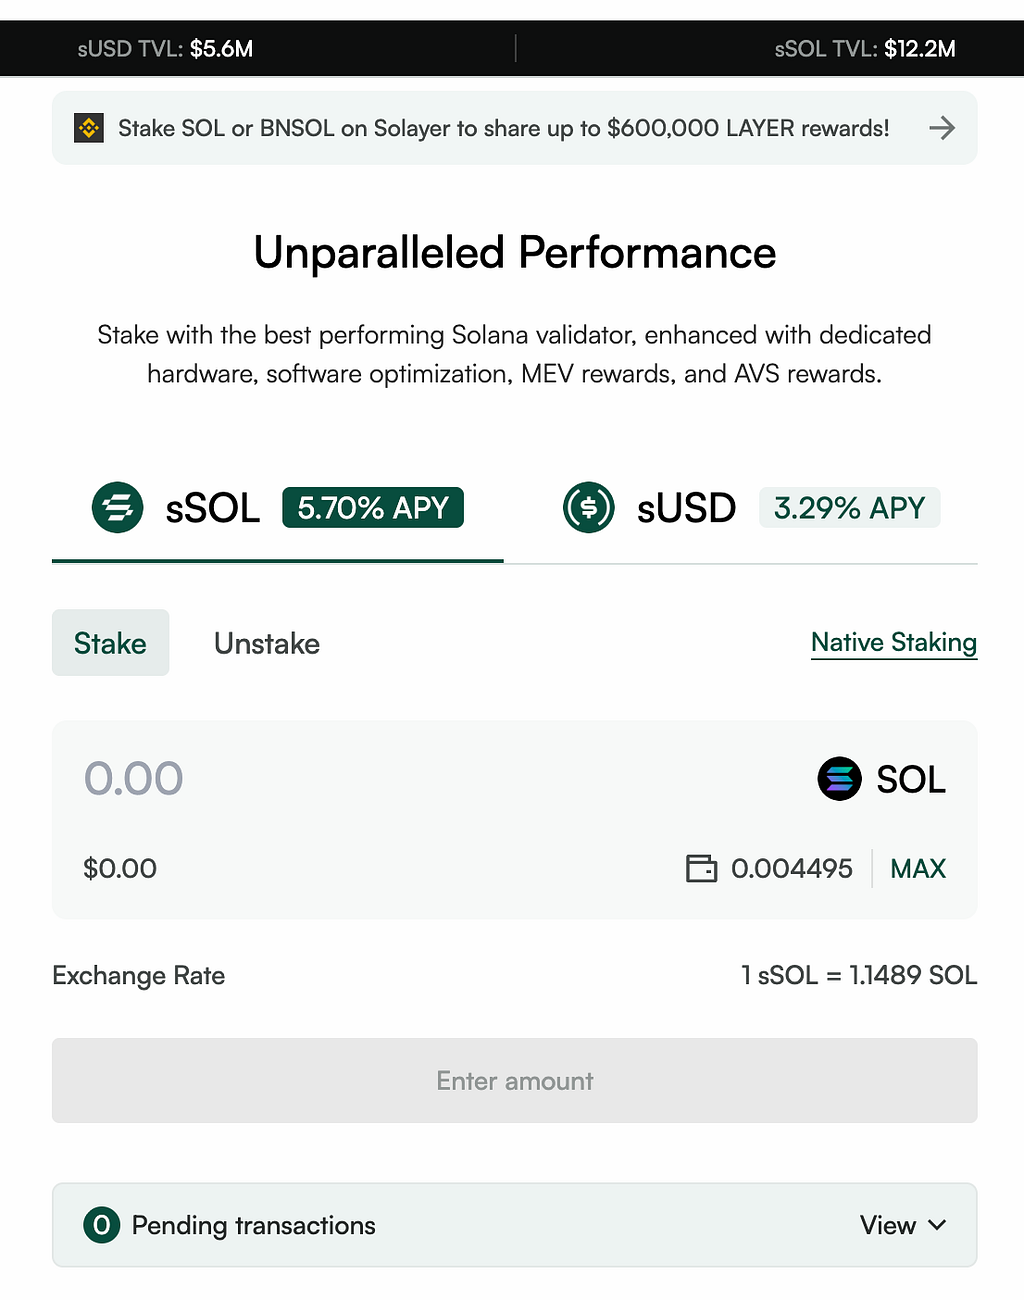Switch to Unstake mode

[267, 643]
